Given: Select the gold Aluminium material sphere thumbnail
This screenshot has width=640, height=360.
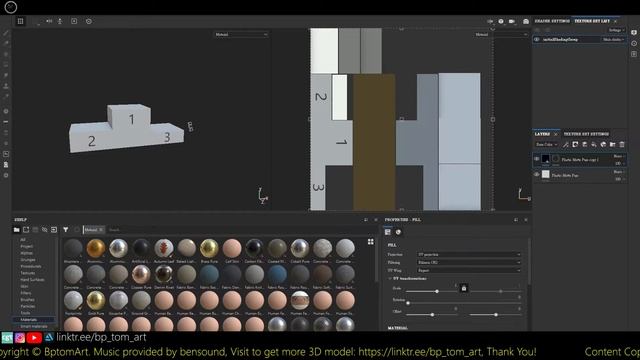Looking at the screenshot, I should [96, 248].
